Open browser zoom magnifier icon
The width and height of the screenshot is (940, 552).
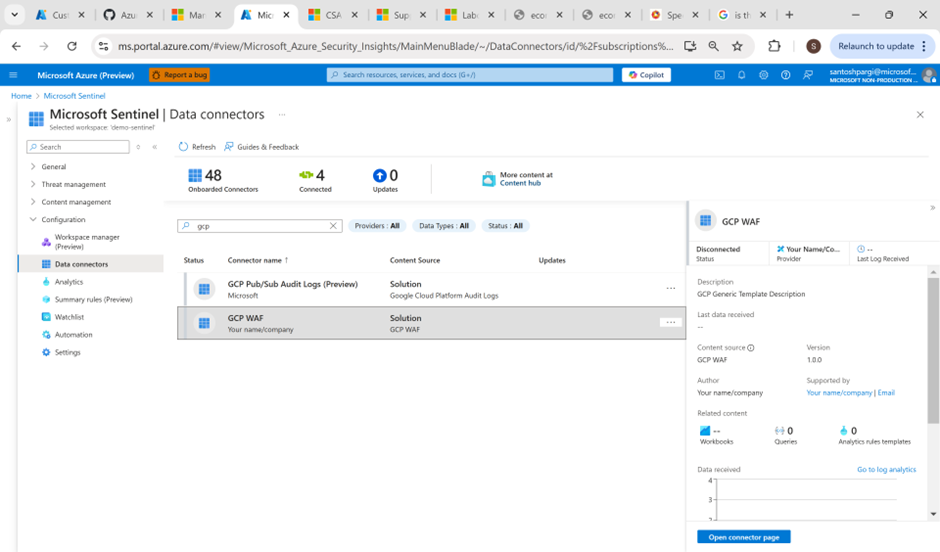coord(713,46)
